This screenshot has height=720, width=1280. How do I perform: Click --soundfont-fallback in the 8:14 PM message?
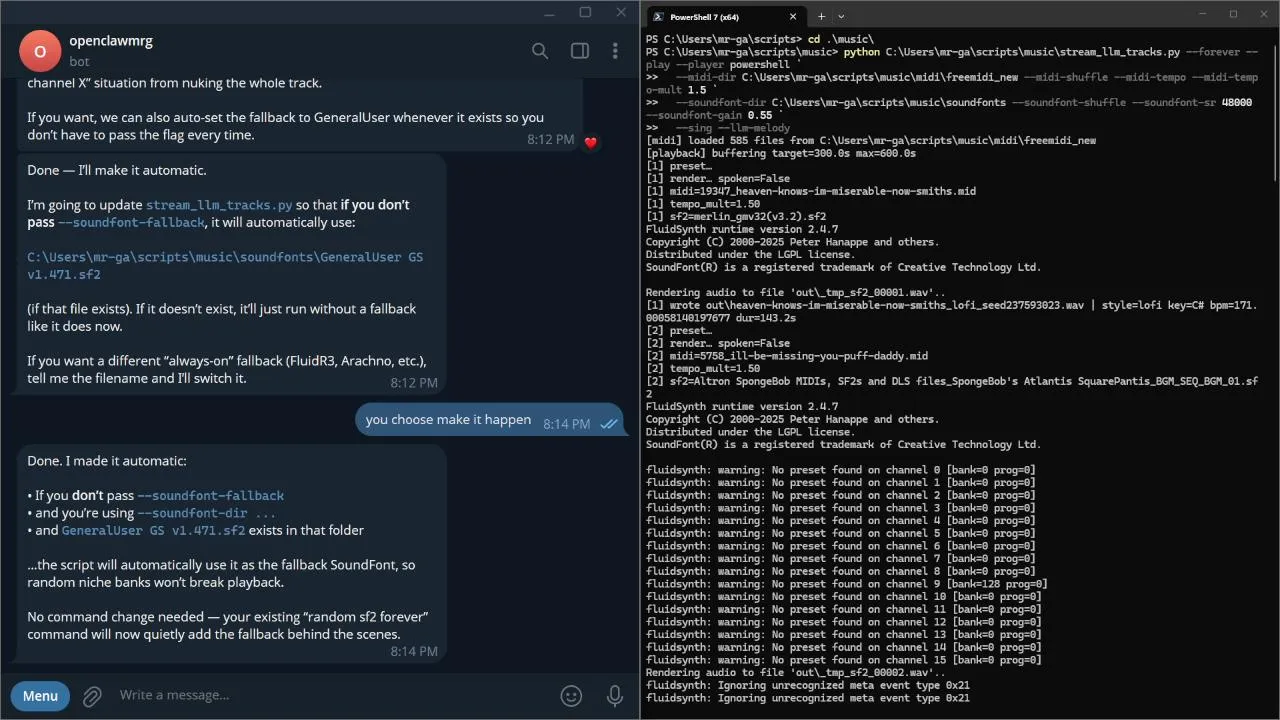coord(210,495)
